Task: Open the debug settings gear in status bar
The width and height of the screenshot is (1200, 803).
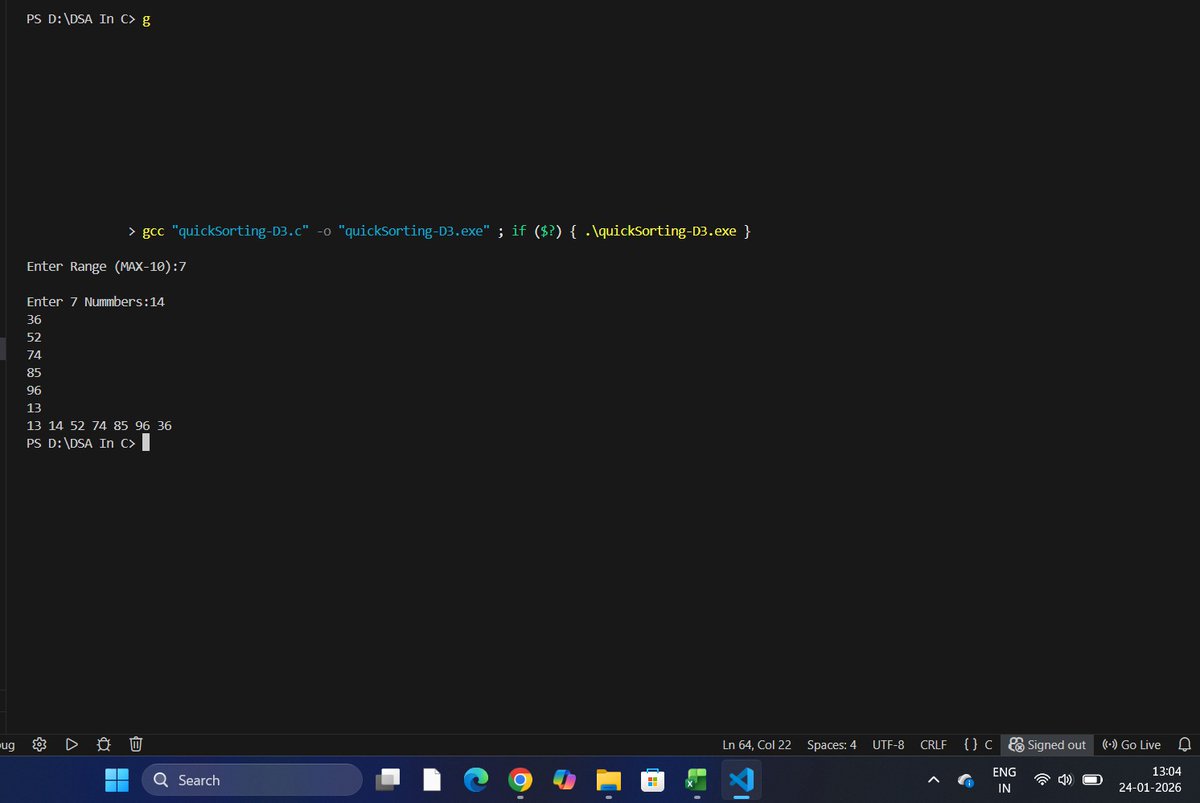Action: pyautogui.click(x=40, y=744)
